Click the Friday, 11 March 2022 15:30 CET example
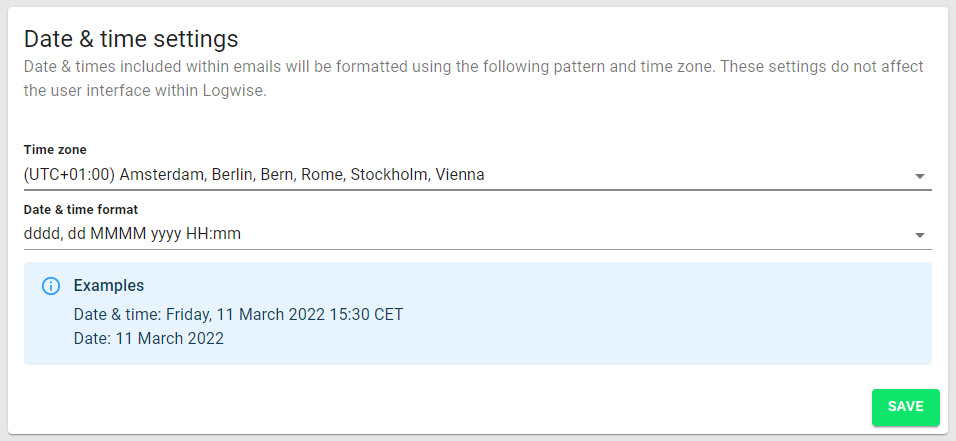The width and height of the screenshot is (956, 441). point(285,315)
